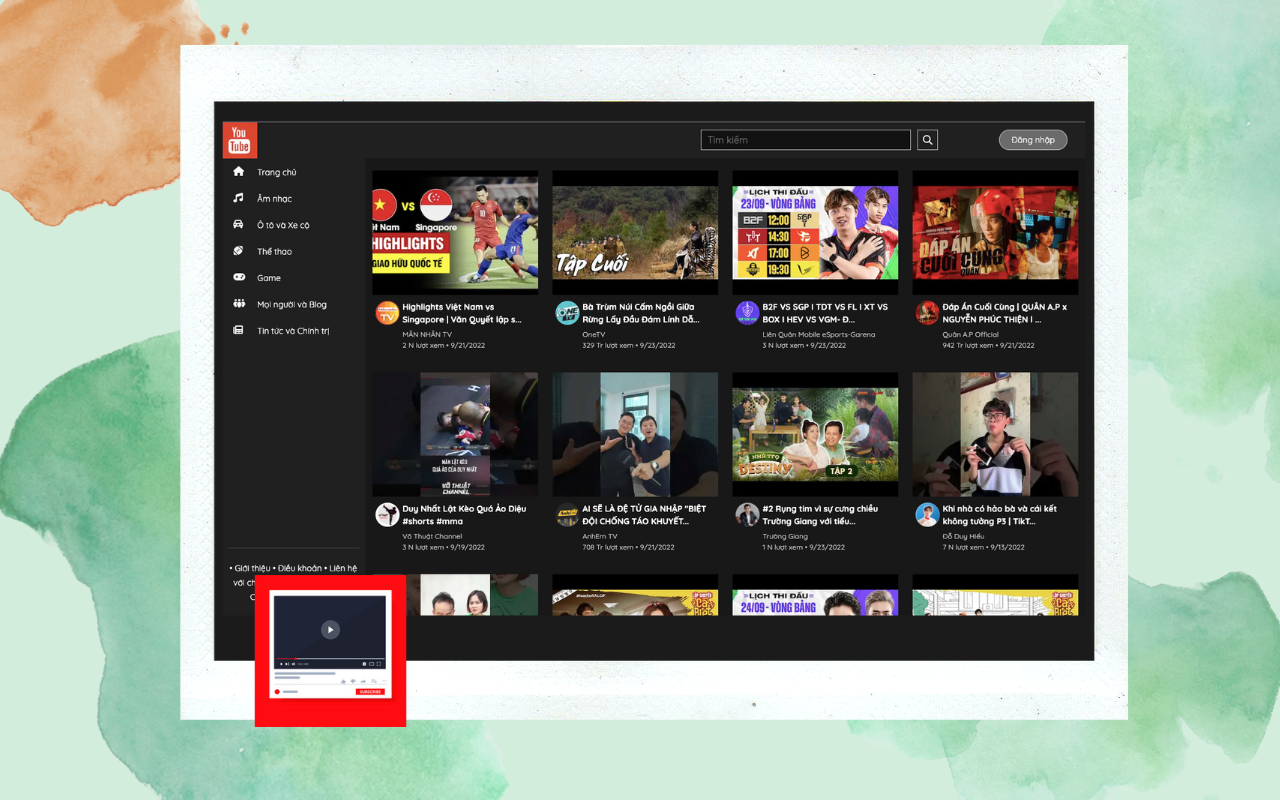Viewport: 1280px width, 800px height.
Task: Open title 'AI SẼ LÀ ĐỆ TỬ GIA NHẬP'
Action: (644, 515)
